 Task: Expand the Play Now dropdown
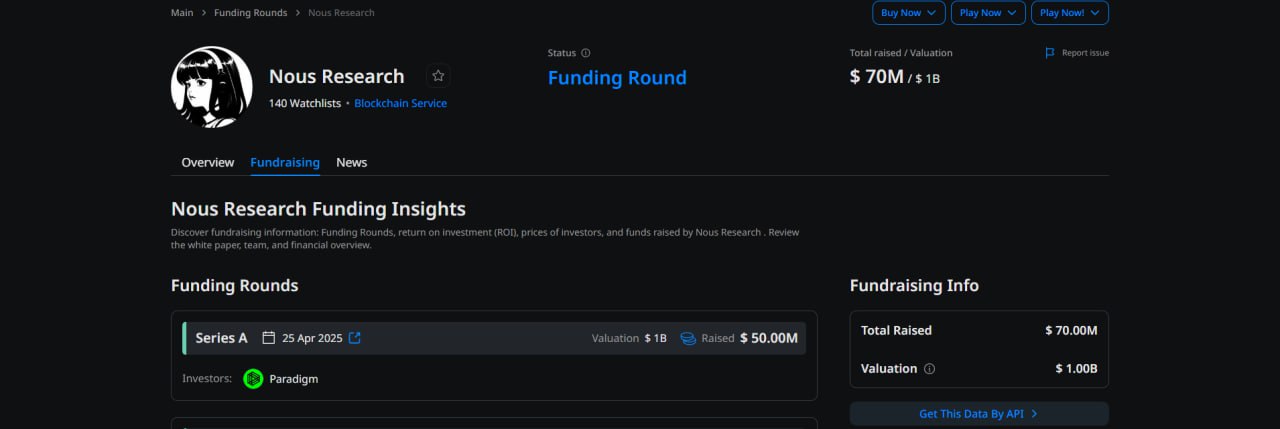(988, 13)
